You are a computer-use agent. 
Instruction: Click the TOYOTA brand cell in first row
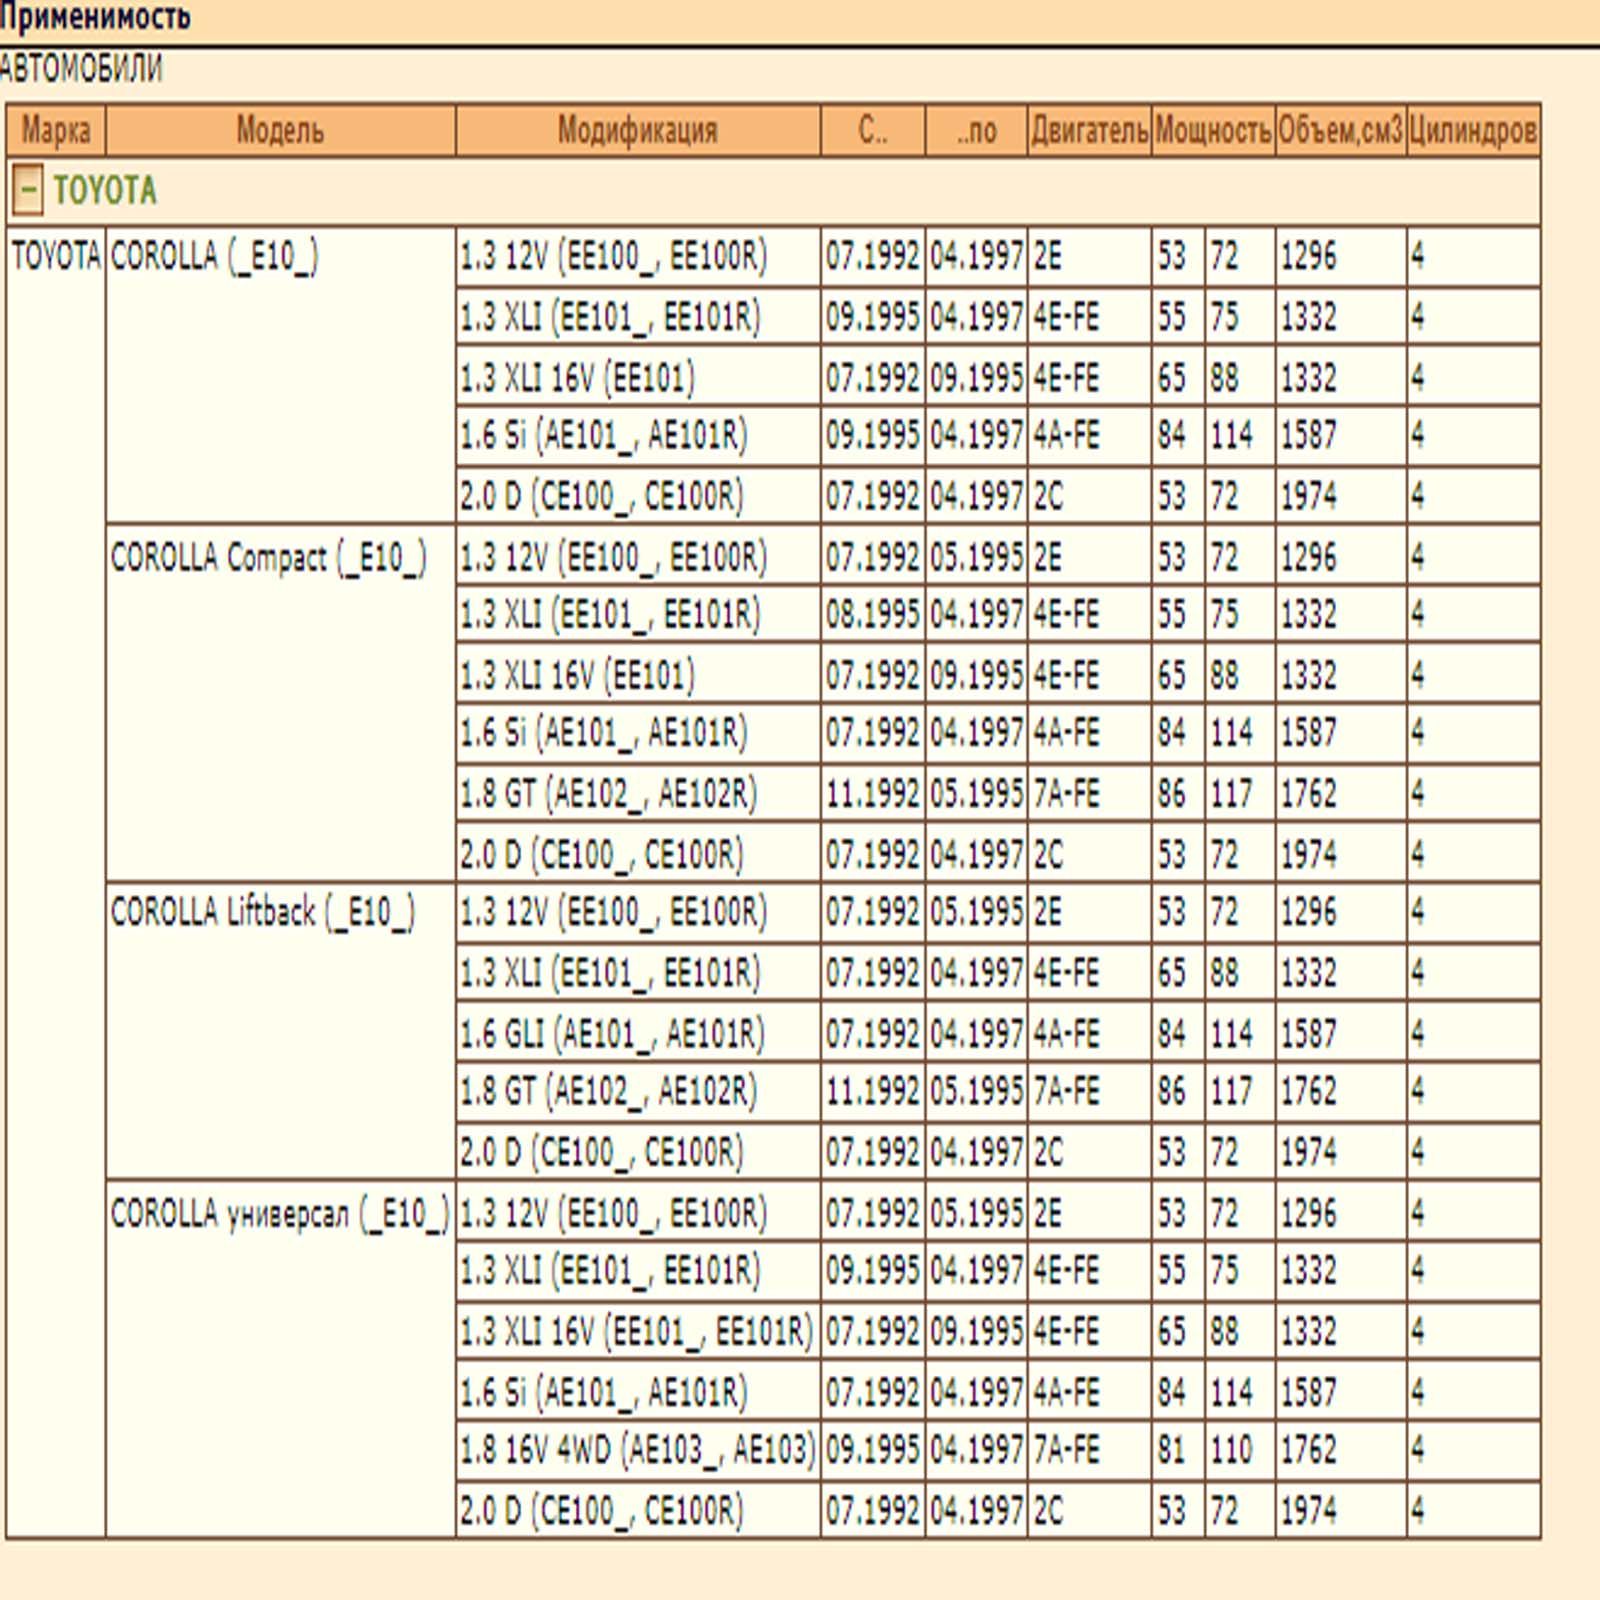point(56,882)
